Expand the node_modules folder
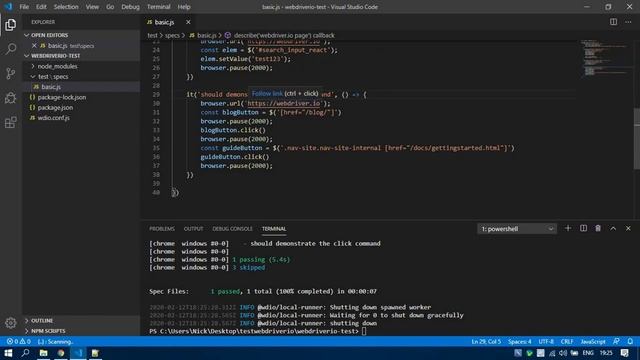640x360 pixels. (57, 66)
